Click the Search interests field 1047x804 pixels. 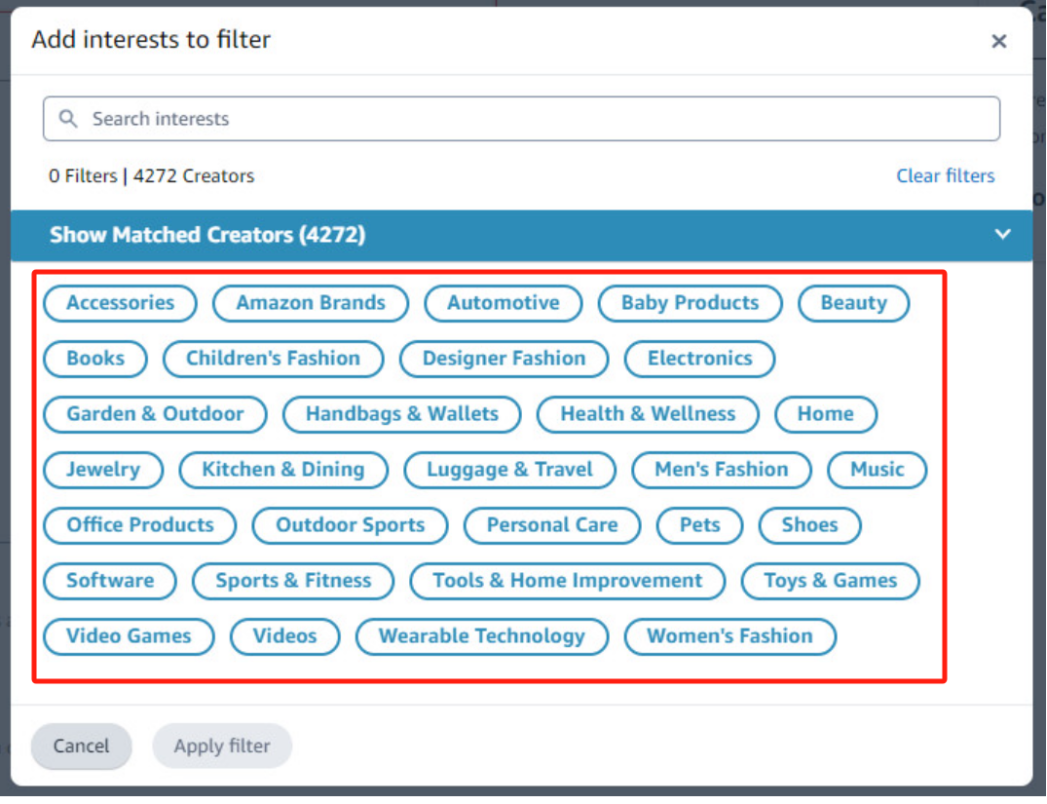tap(521, 119)
